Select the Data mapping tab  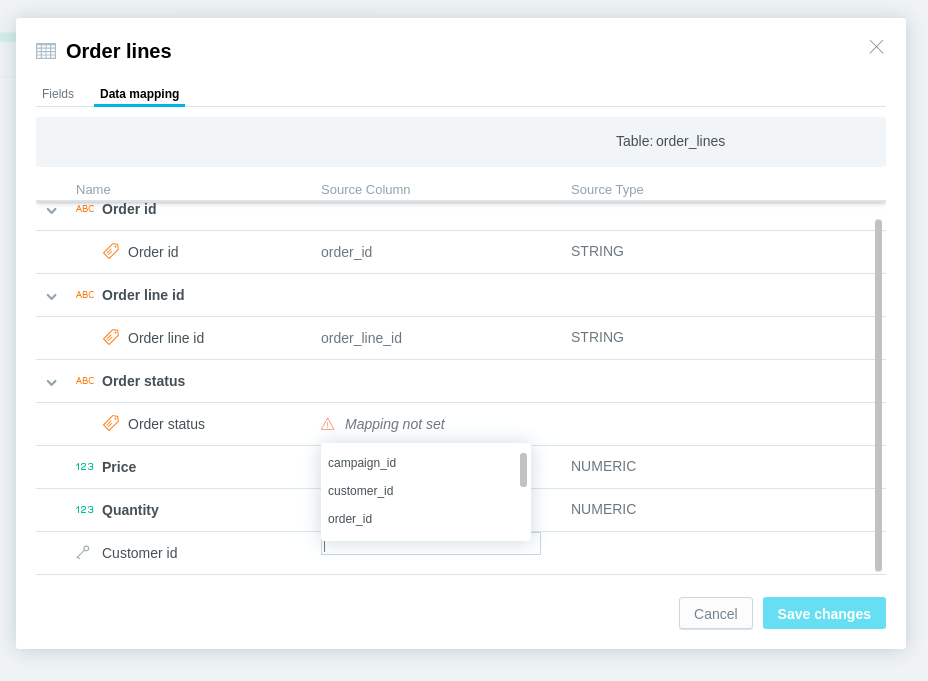pyautogui.click(x=140, y=93)
